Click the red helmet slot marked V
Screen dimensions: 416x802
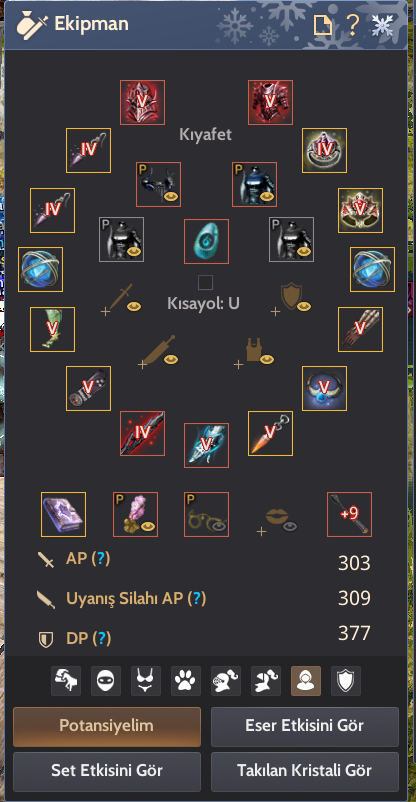142,102
